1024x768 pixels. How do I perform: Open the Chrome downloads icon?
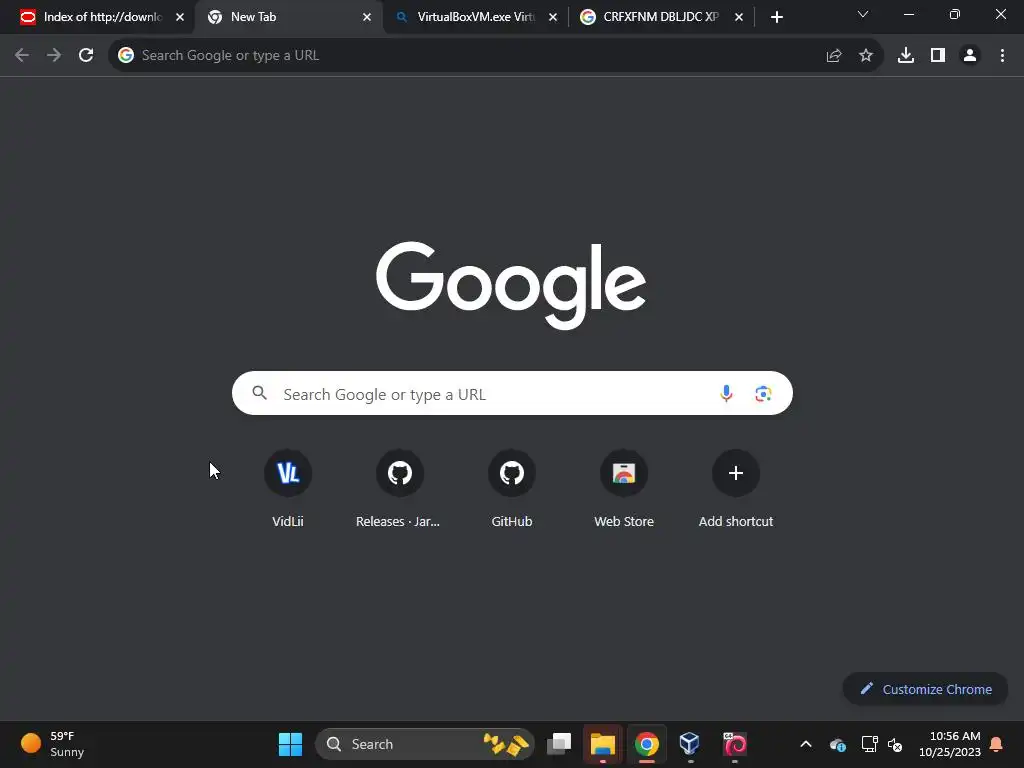(x=906, y=56)
